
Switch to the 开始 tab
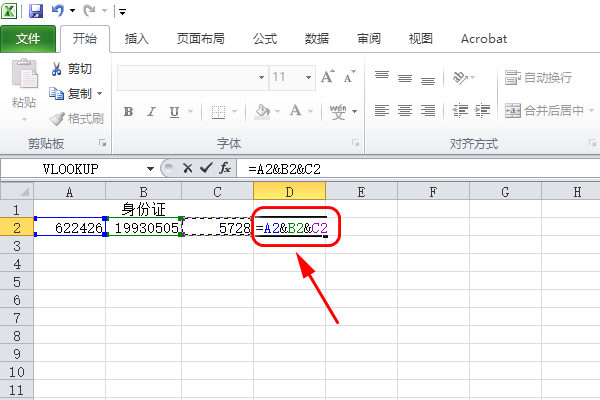(x=85, y=39)
